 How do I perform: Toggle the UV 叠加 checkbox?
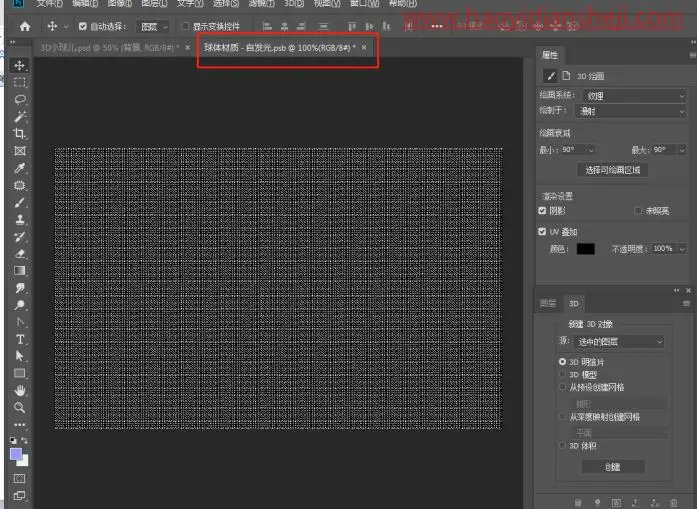[x=542, y=232]
